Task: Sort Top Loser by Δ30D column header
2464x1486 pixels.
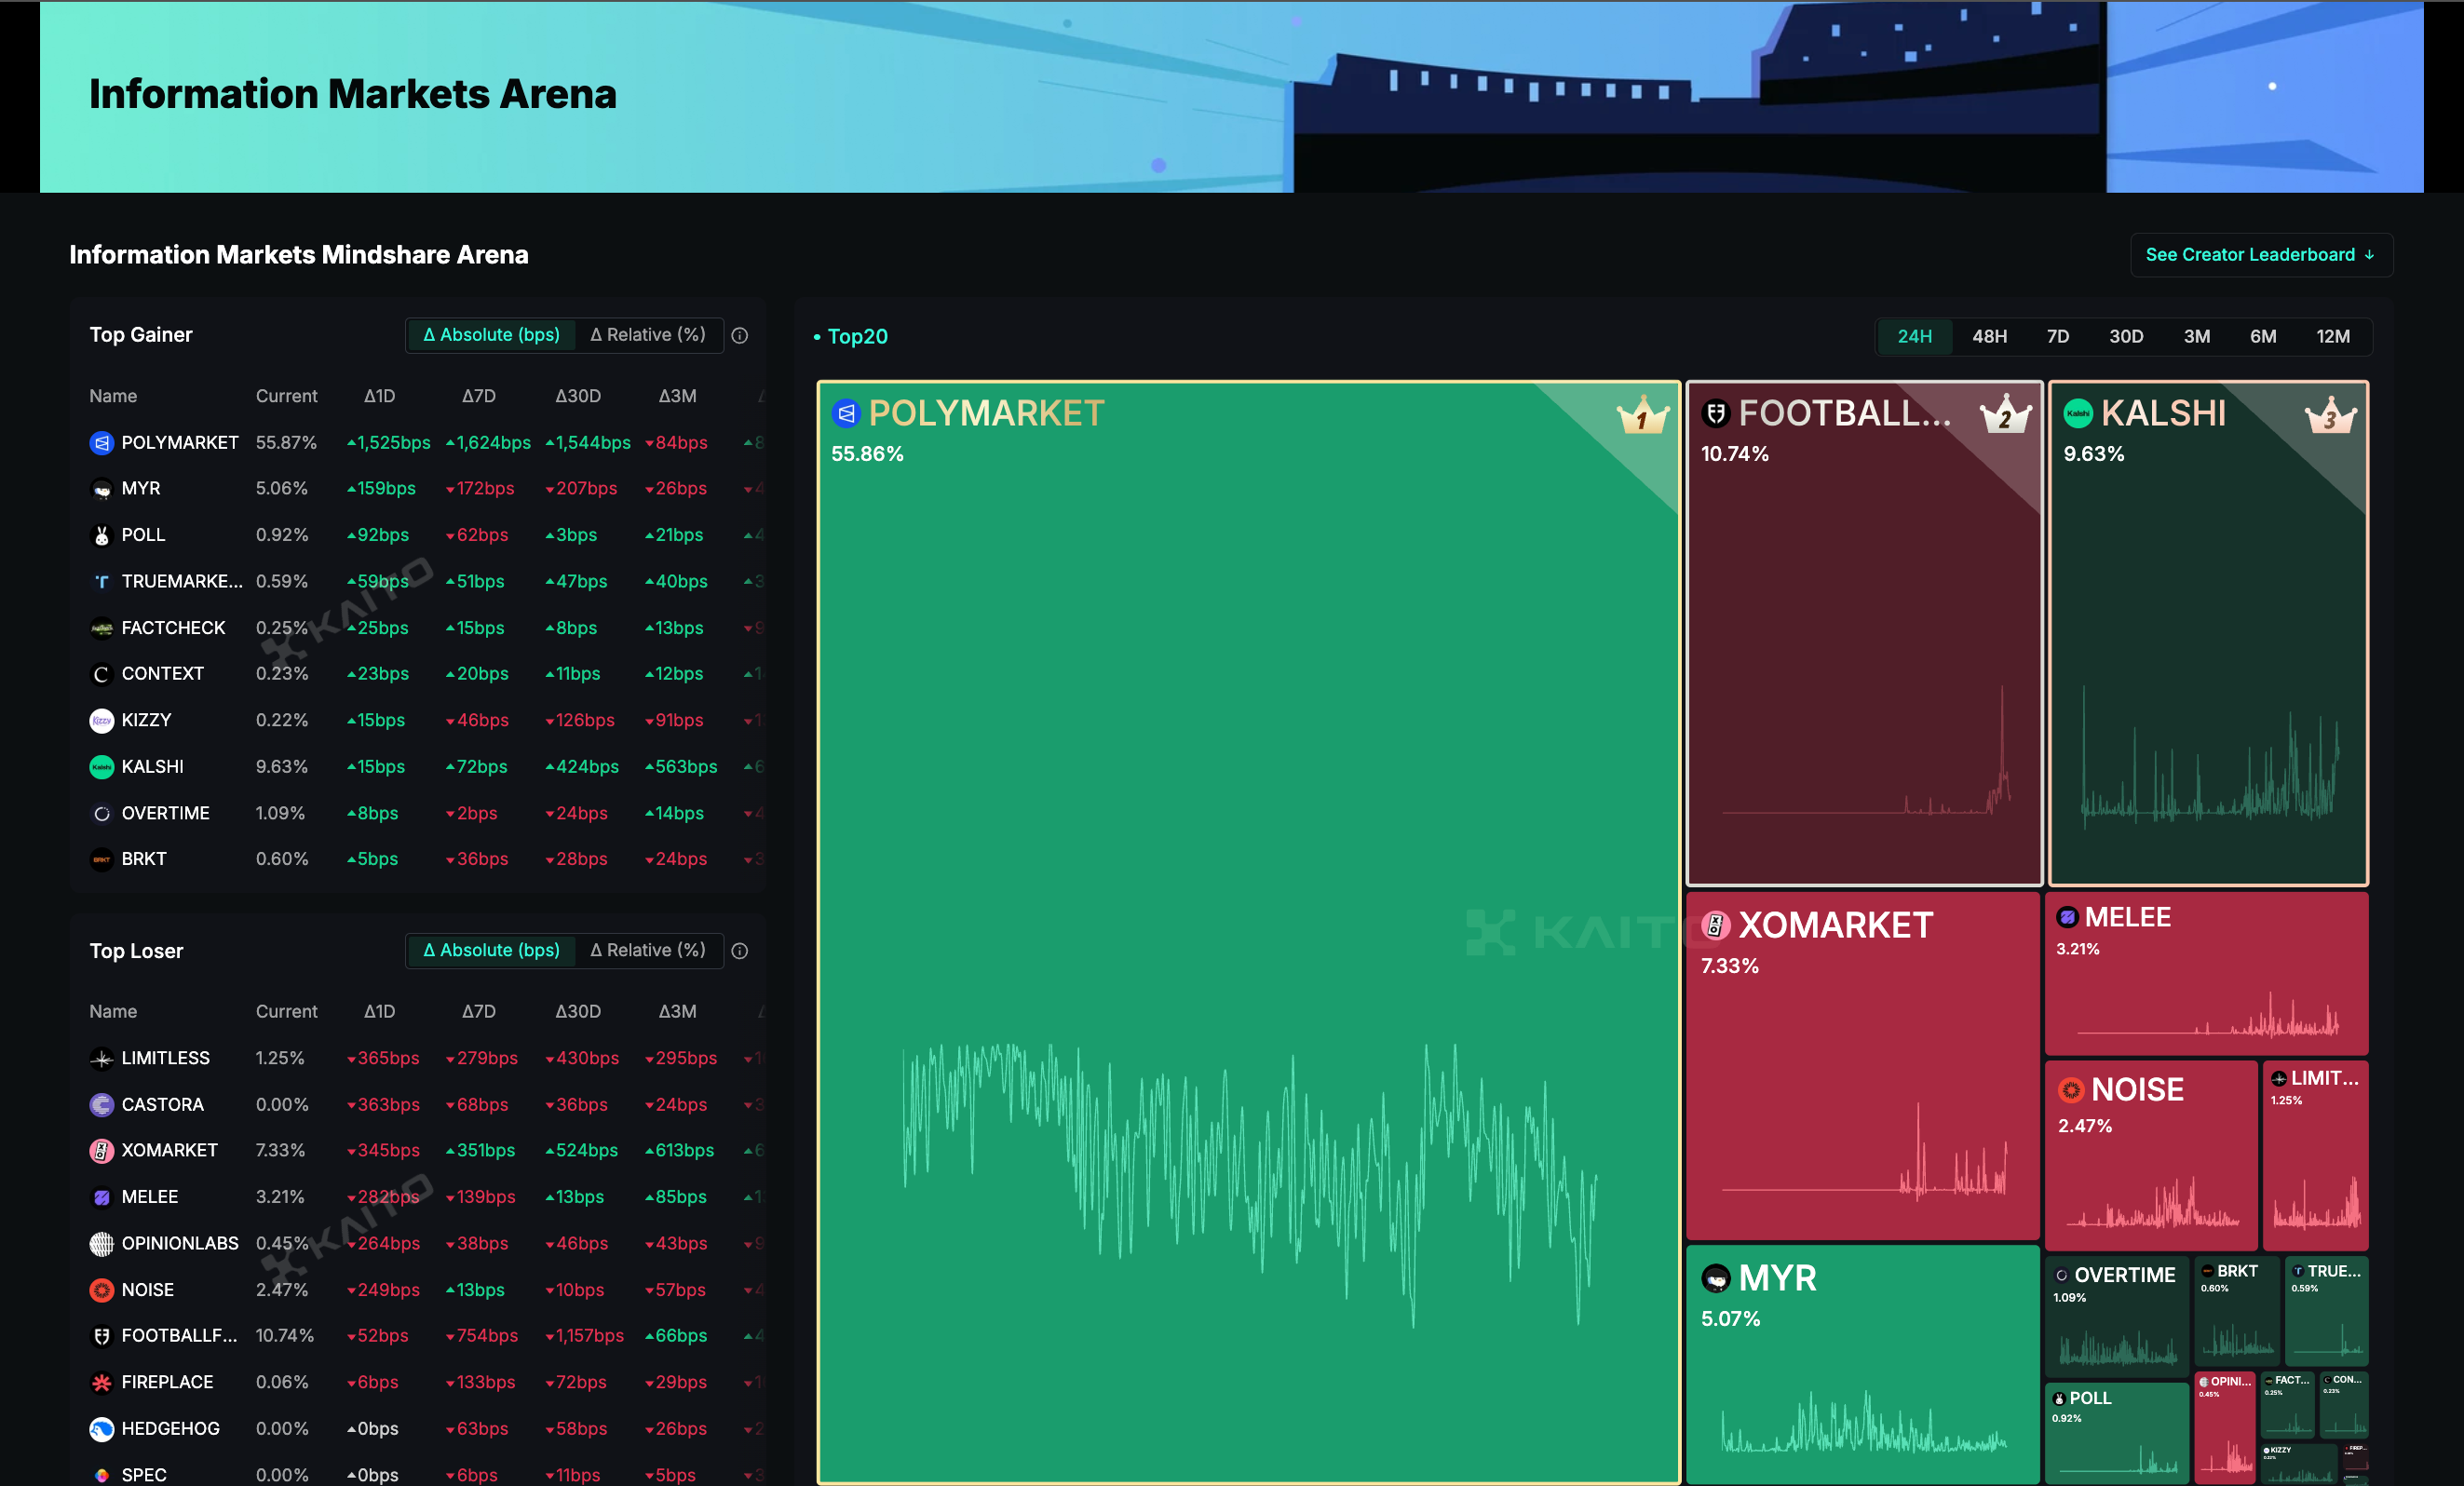Action: [577, 1011]
